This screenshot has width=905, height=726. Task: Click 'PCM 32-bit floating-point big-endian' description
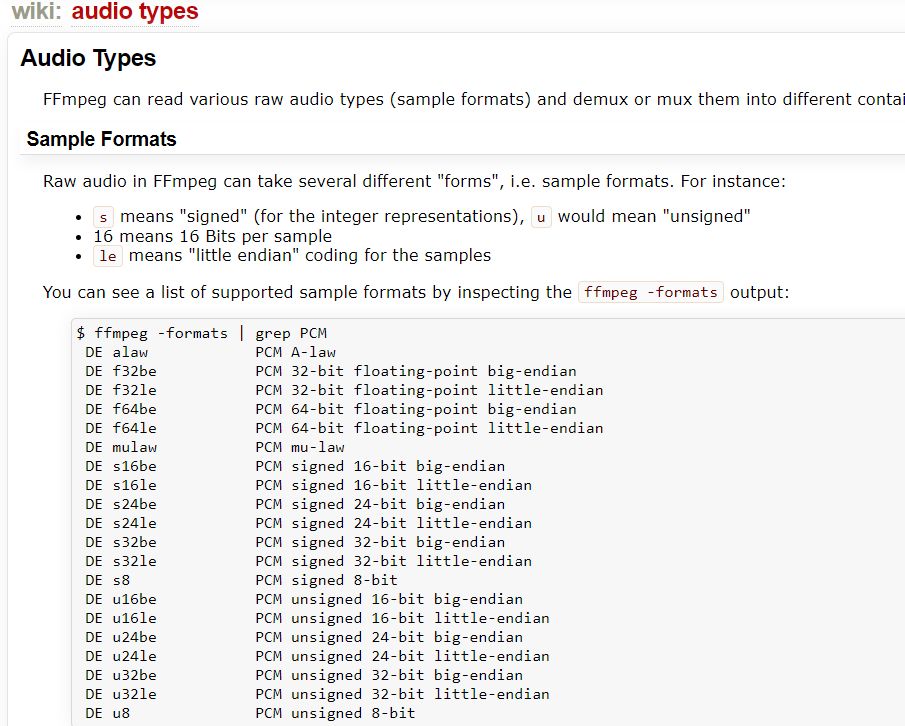pyautogui.click(x=416, y=371)
